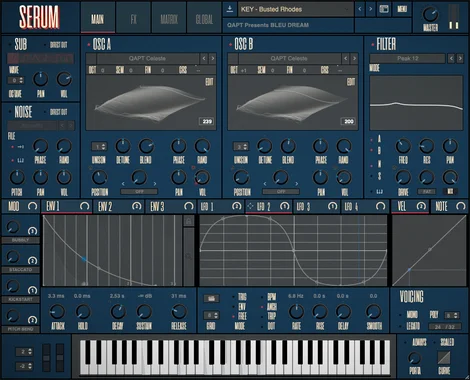Click SUB DIRECT OUT
Viewport: 470px width, 380px height.
(58, 45)
